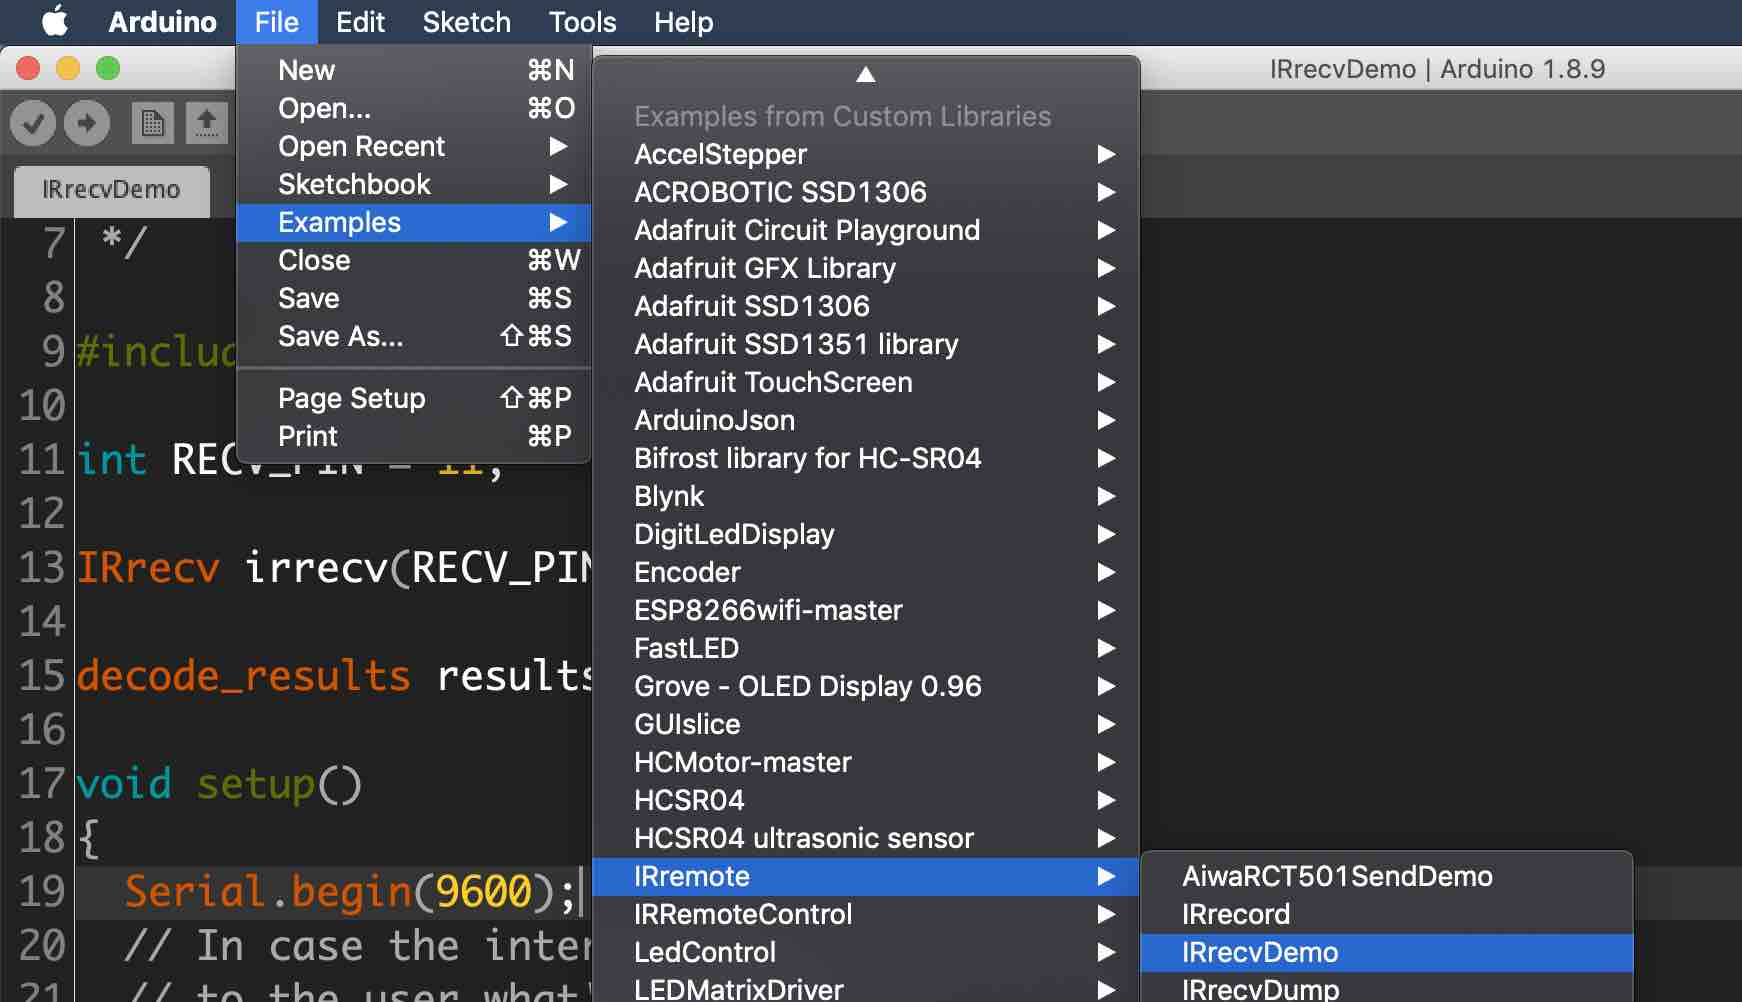Screen dimensions: 1742x1002
Task: Open the Help menu
Action: click(683, 21)
